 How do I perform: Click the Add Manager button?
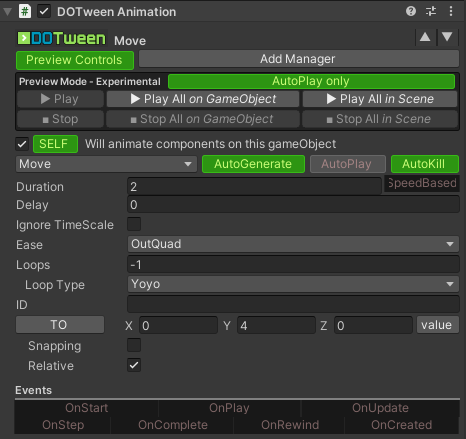point(298,59)
